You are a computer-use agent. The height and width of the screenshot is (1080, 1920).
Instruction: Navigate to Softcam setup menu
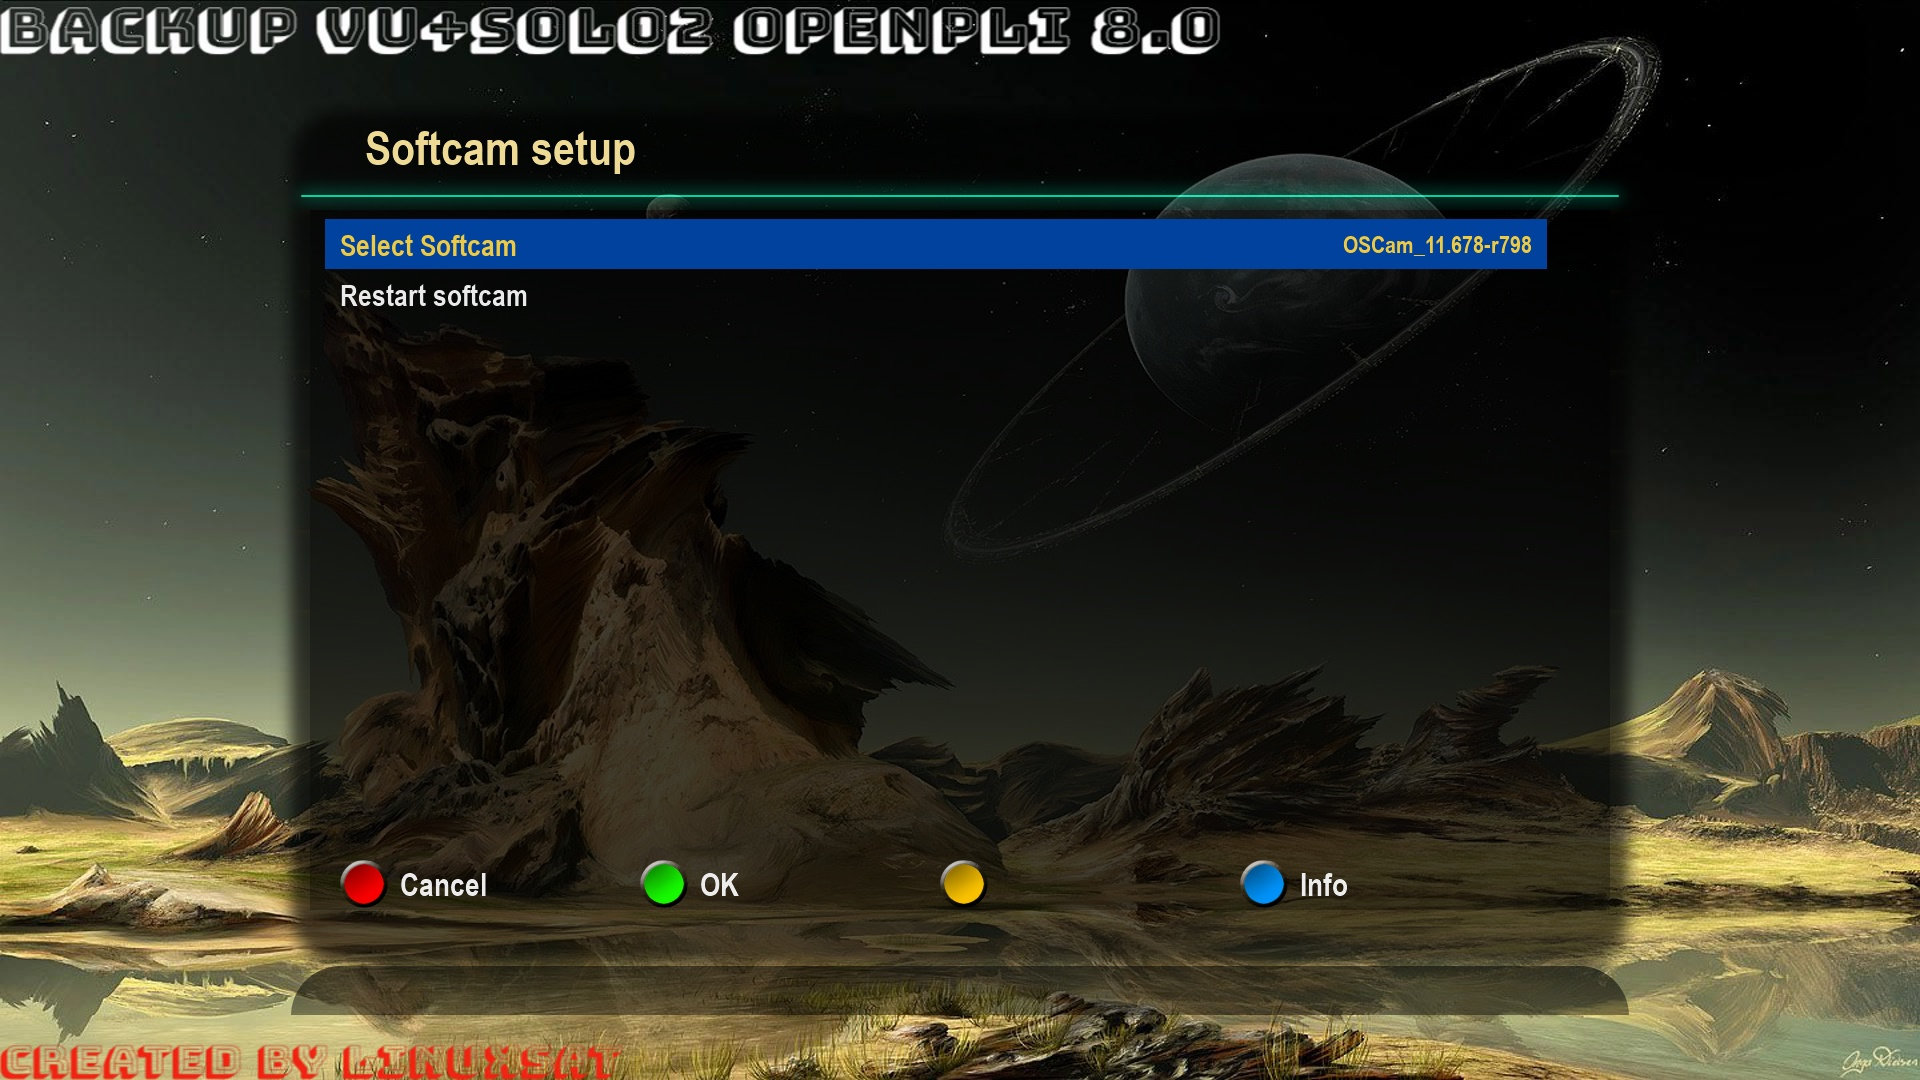(x=501, y=149)
